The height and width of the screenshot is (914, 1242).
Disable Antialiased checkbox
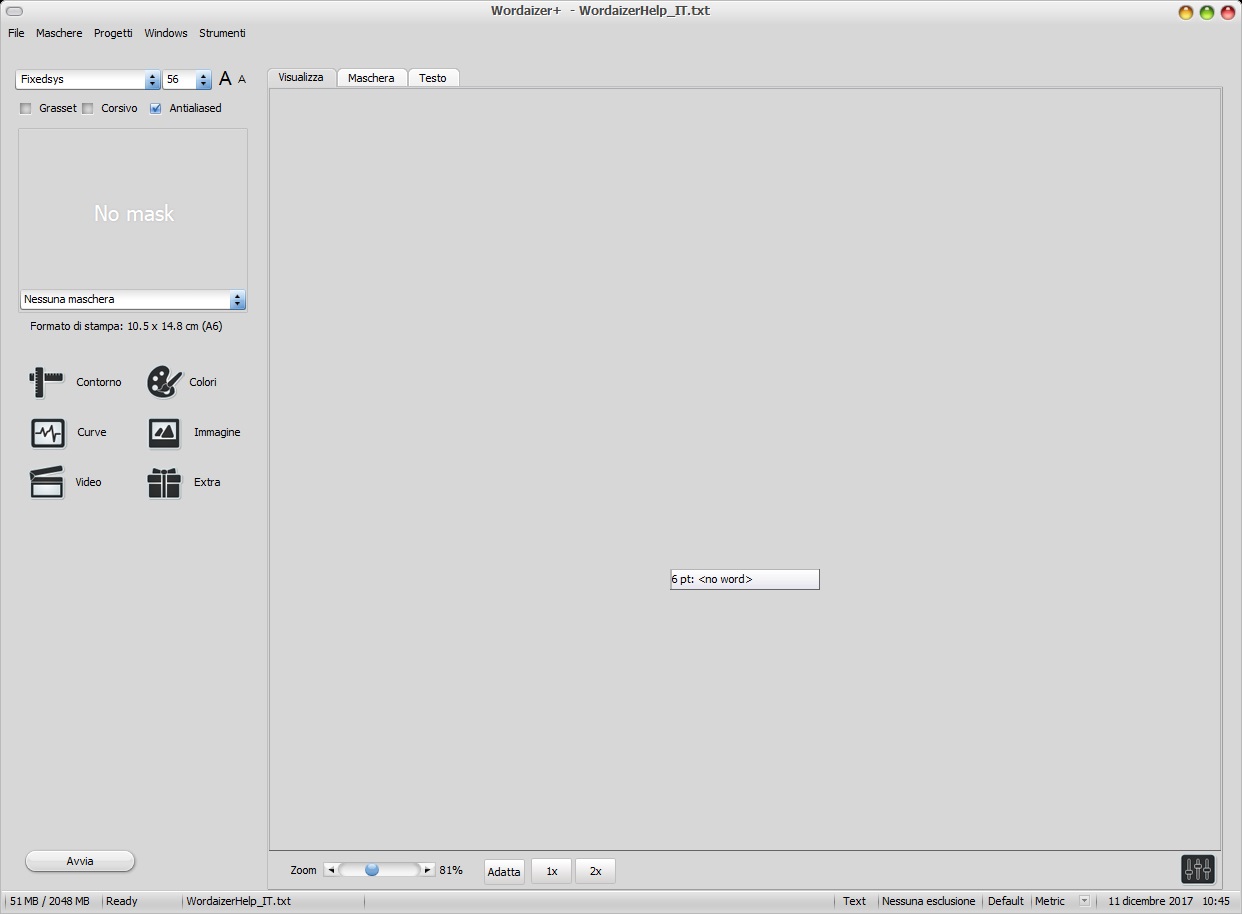tap(155, 108)
